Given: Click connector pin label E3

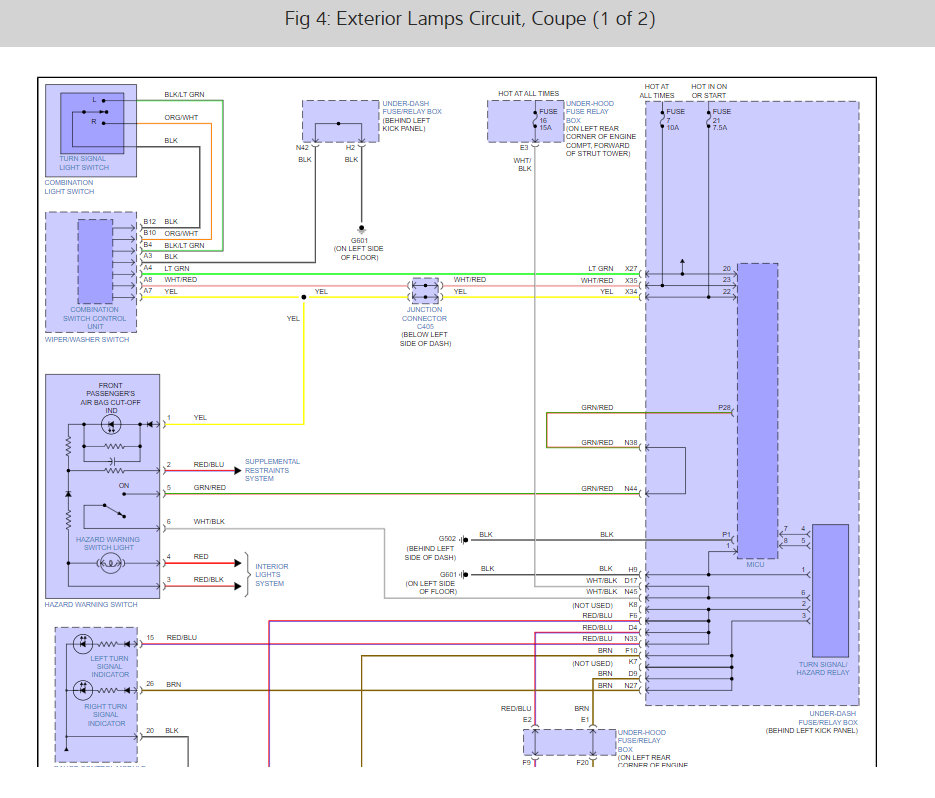Looking at the screenshot, I should (x=524, y=147).
